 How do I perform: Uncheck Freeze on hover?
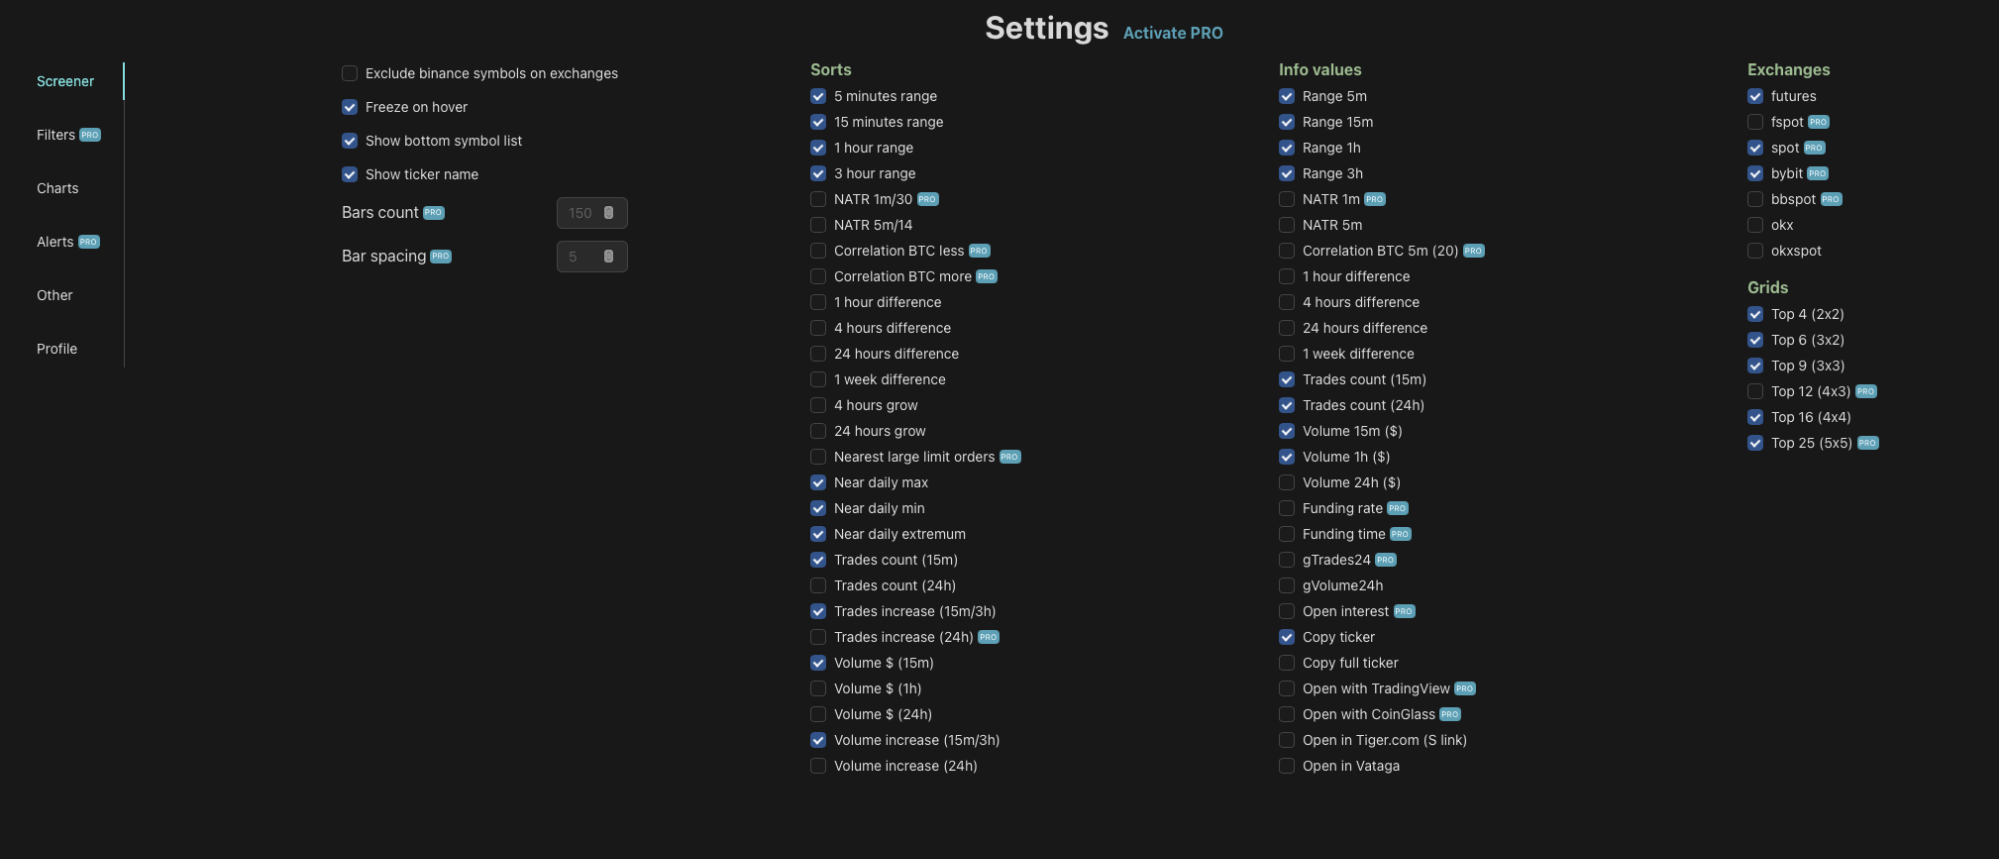click(350, 107)
